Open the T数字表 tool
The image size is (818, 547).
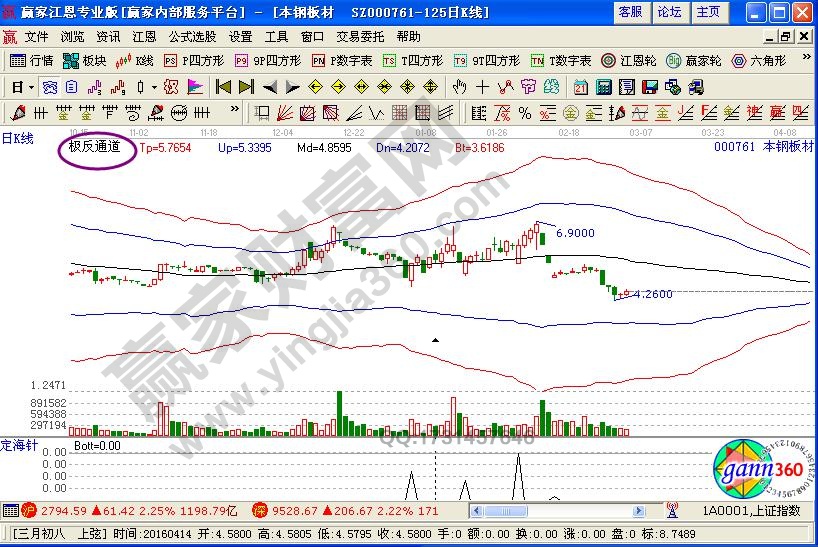click(561, 61)
